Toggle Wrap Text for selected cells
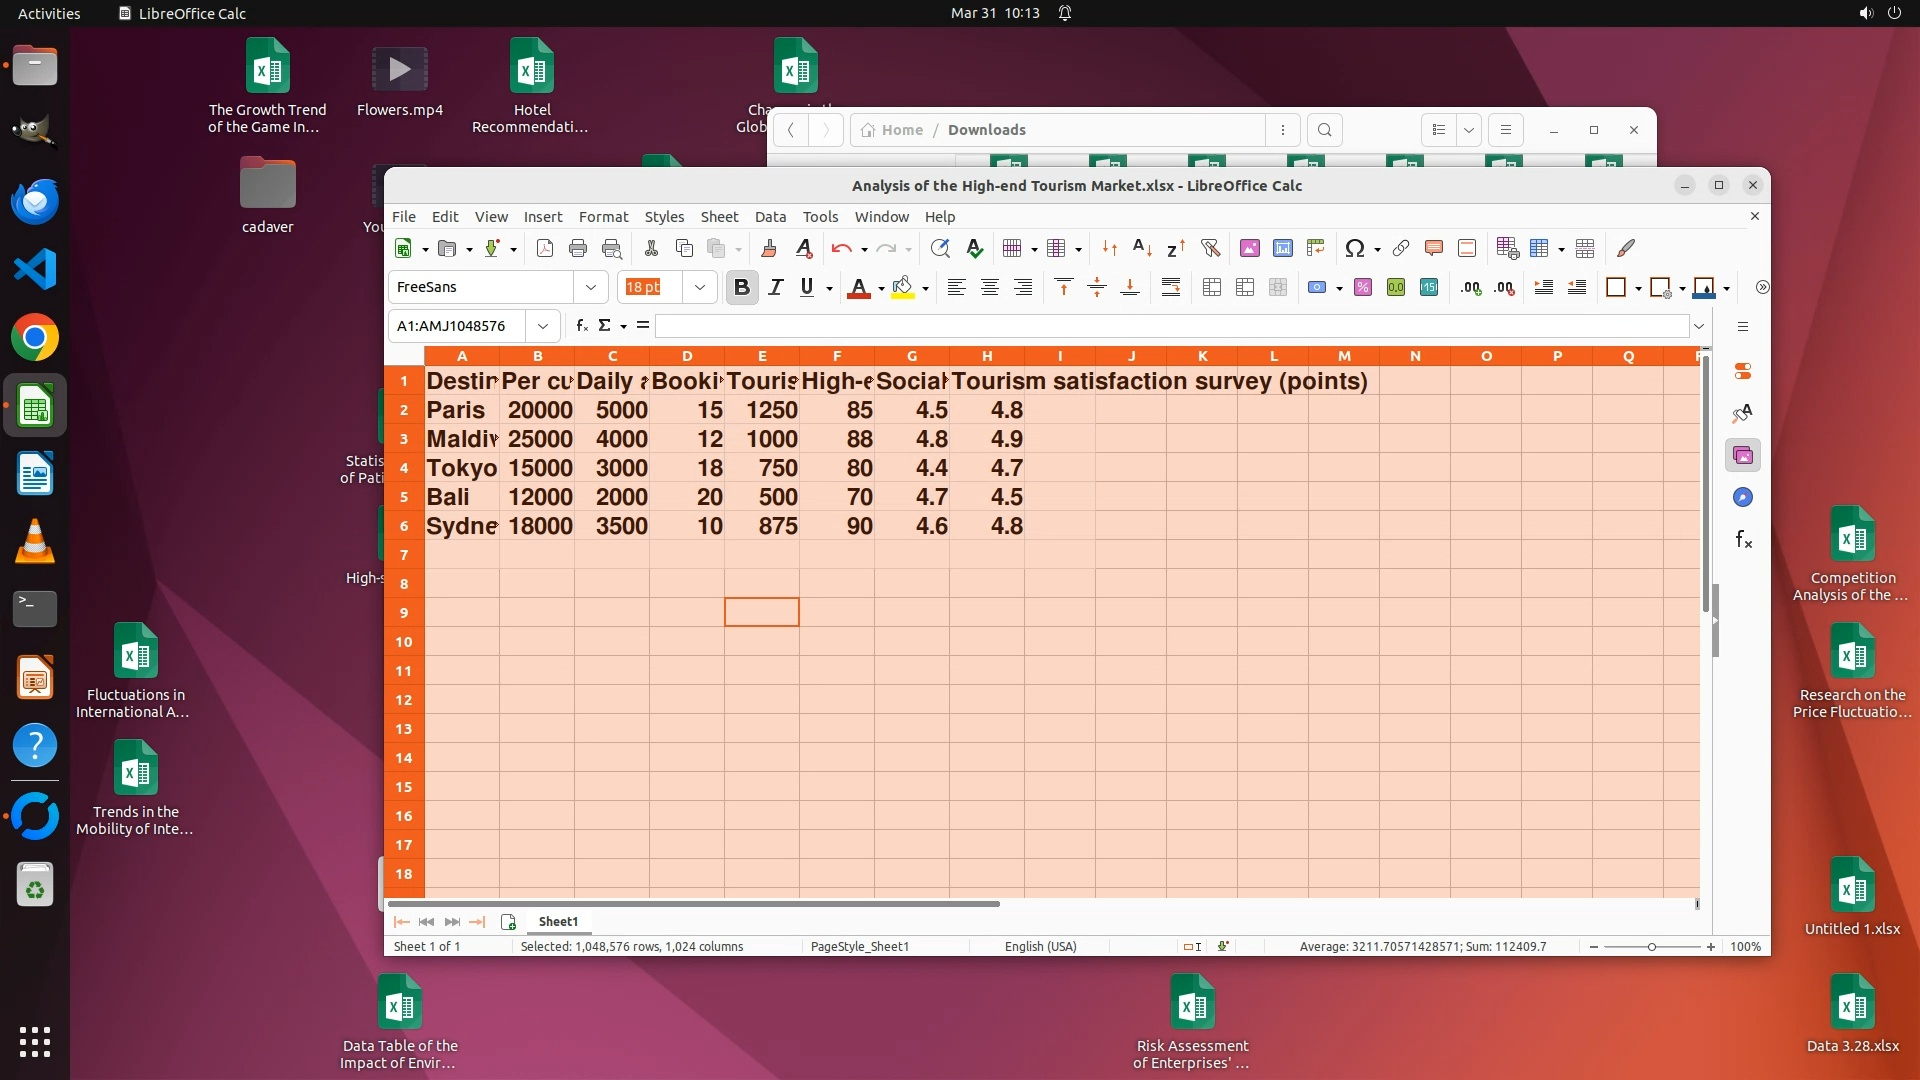The image size is (1920, 1080). (1171, 288)
